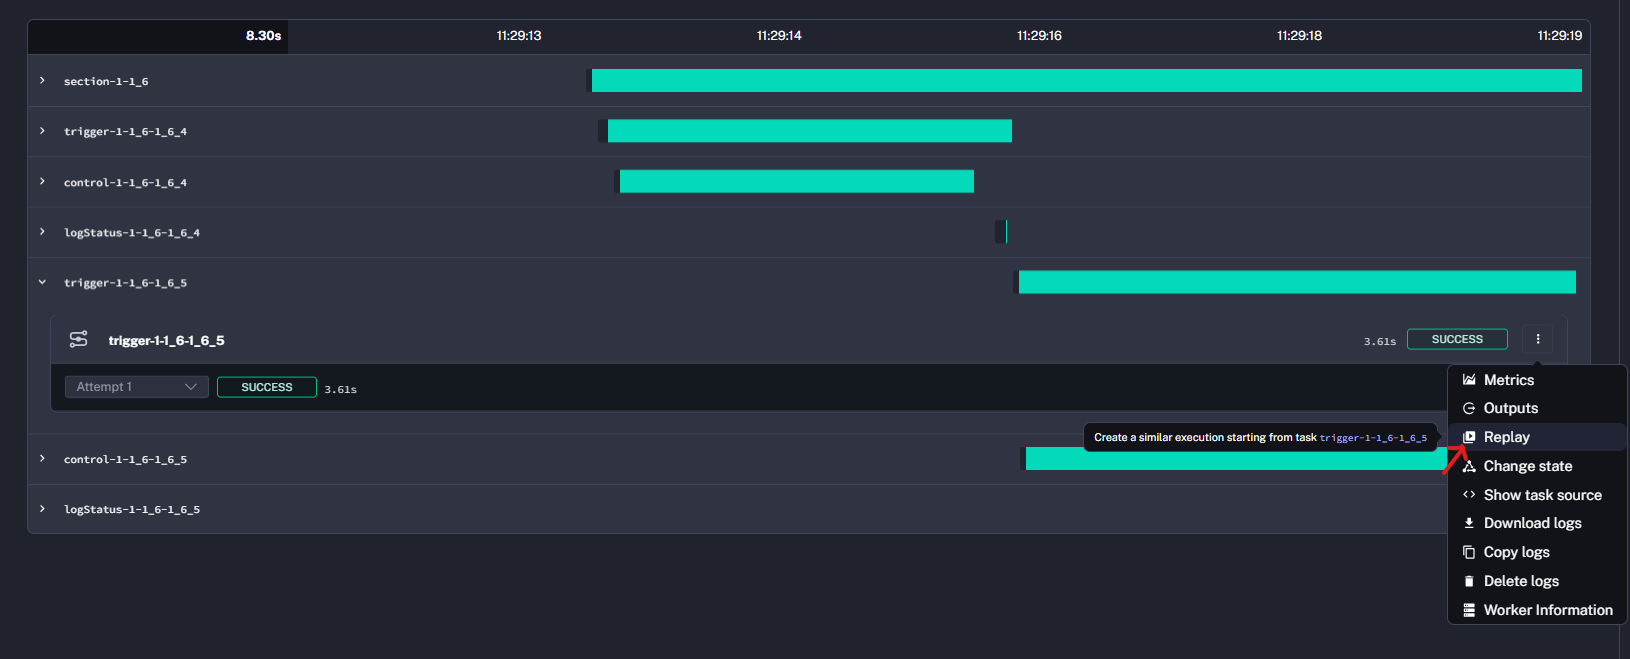Open the Attempt 1 dropdown

pos(136,387)
